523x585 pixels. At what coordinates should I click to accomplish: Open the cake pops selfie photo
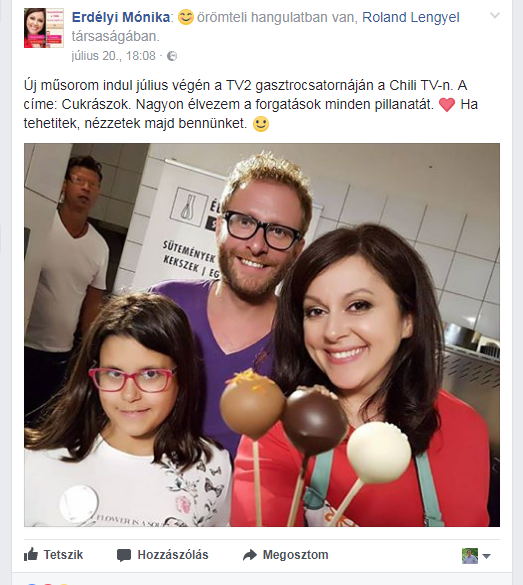(x=262, y=335)
